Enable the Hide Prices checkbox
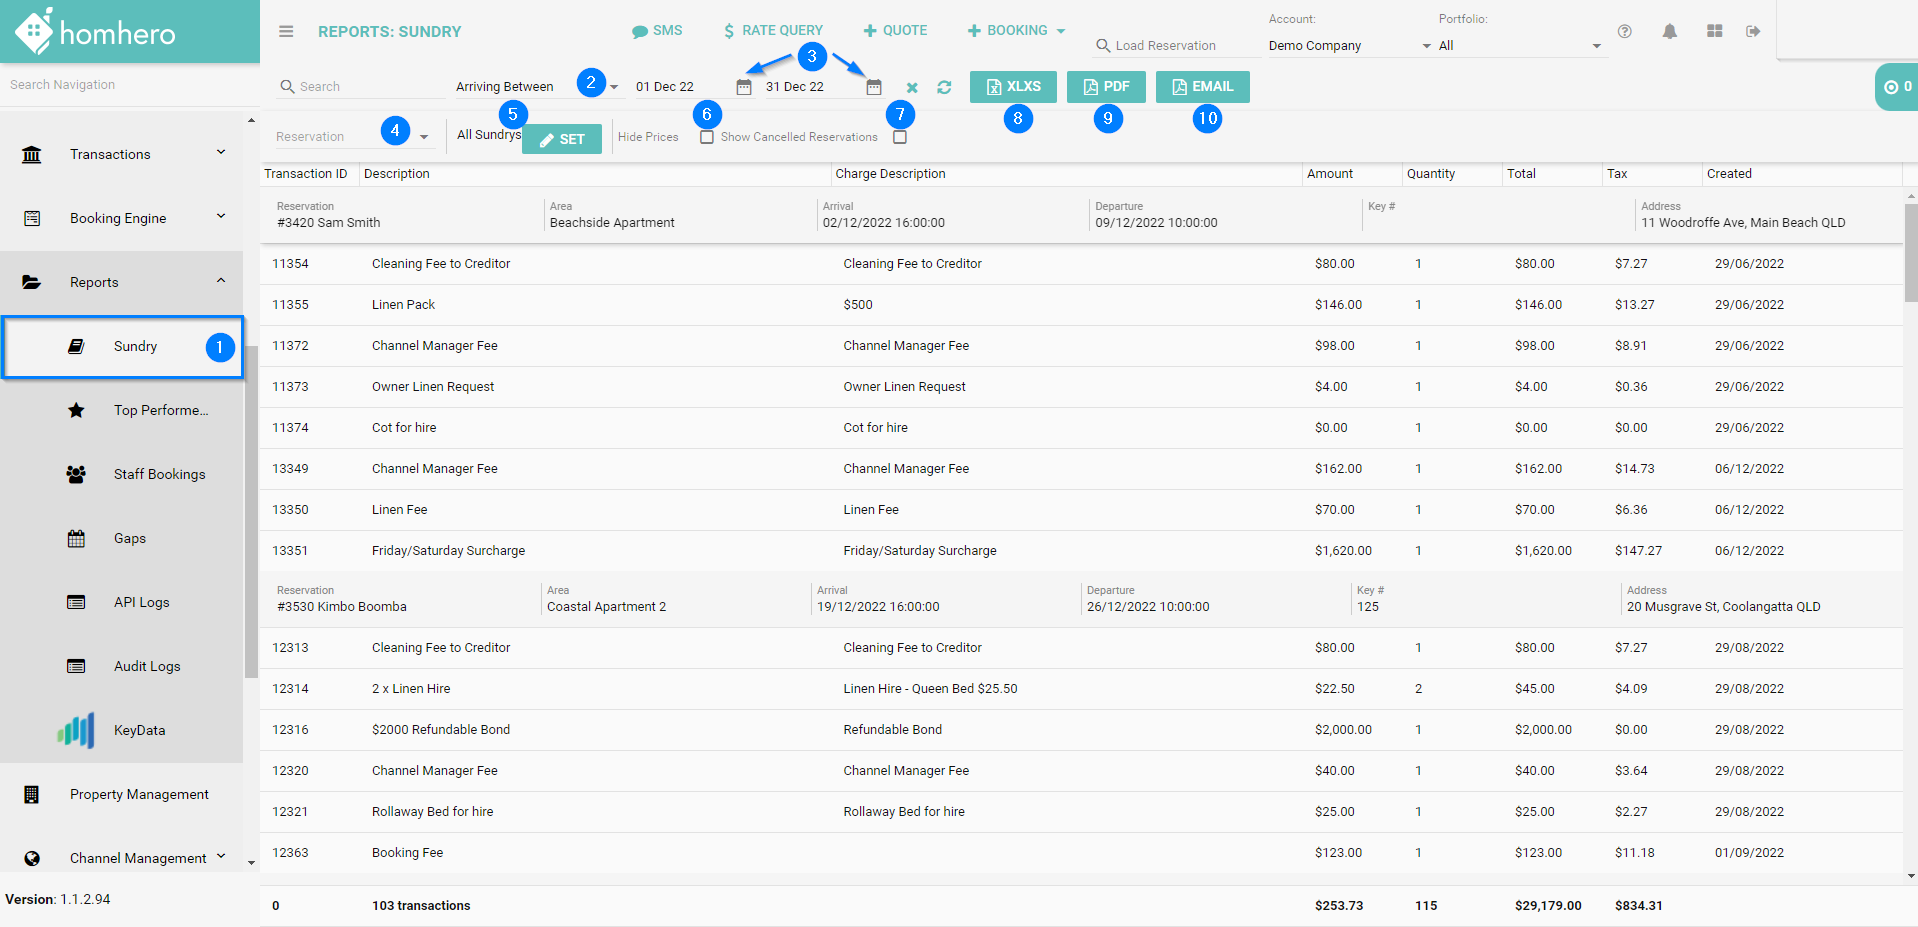 [707, 137]
